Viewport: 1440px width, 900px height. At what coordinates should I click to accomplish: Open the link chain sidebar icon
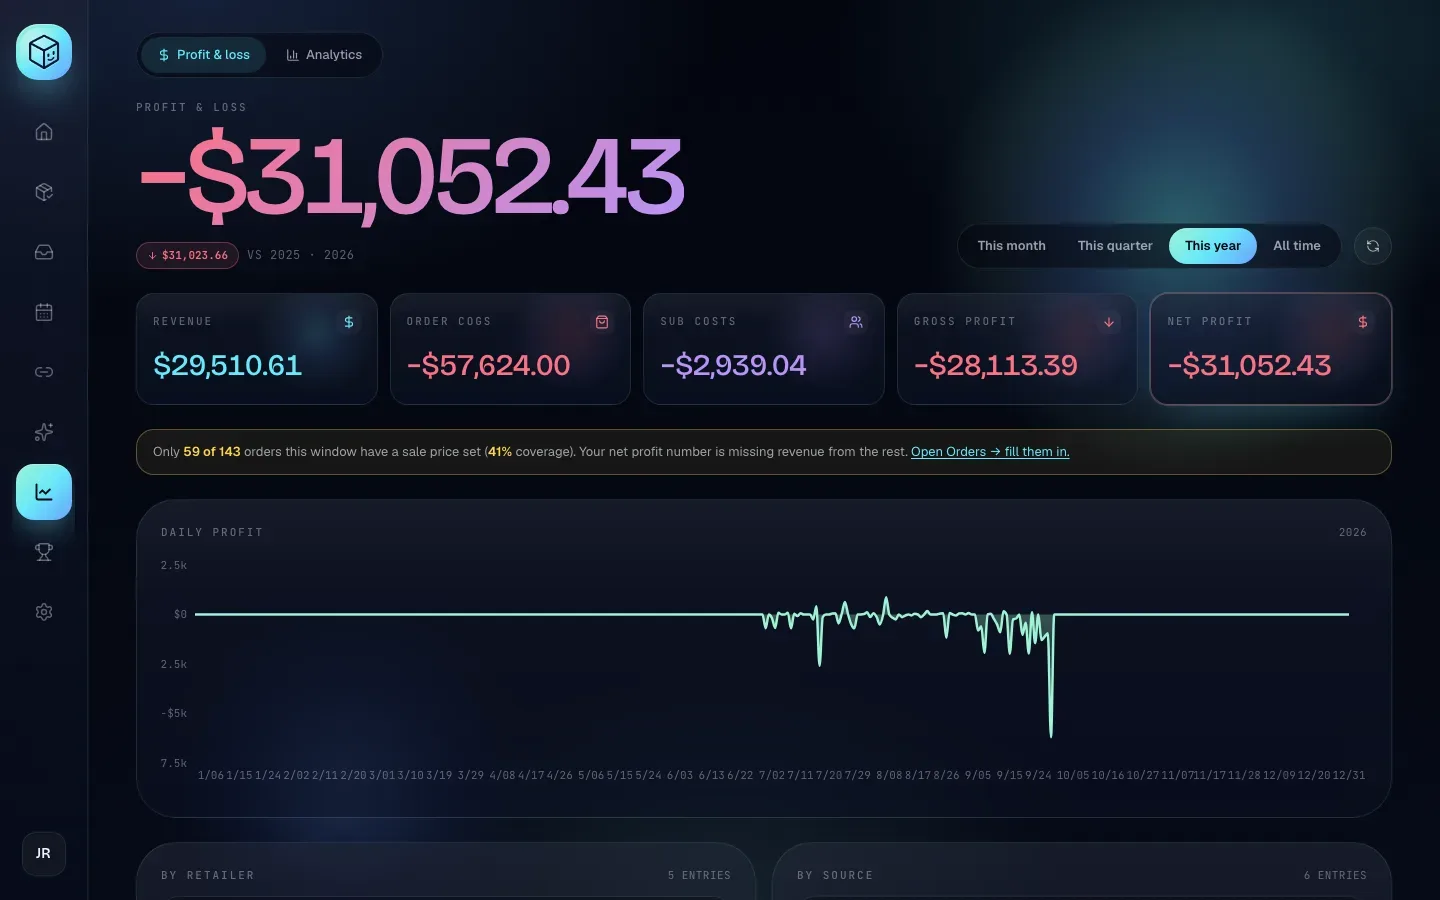(44, 372)
